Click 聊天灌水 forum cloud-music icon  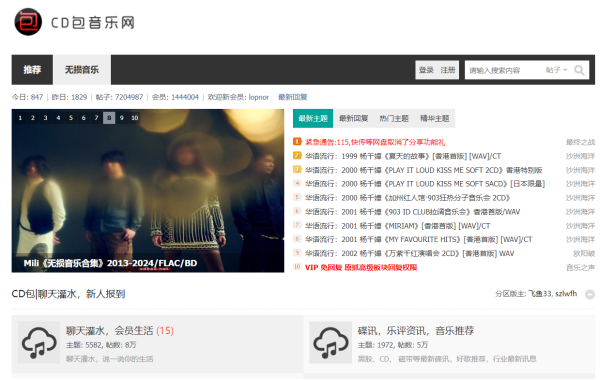(39, 343)
